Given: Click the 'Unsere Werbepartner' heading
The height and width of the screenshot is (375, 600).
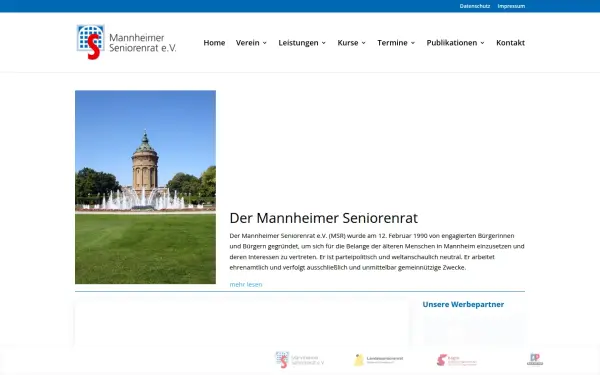Looking at the screenshot, I should point(463,305).
